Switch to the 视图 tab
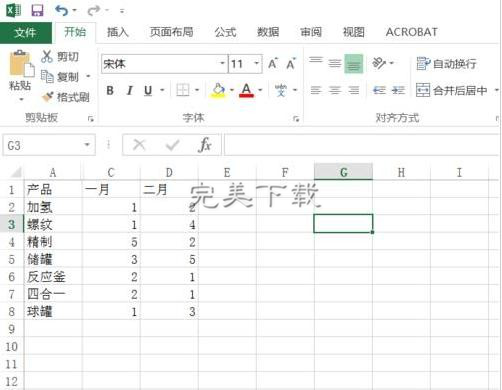The width and height of the screenshot is (502, 390). coord(354,32)
